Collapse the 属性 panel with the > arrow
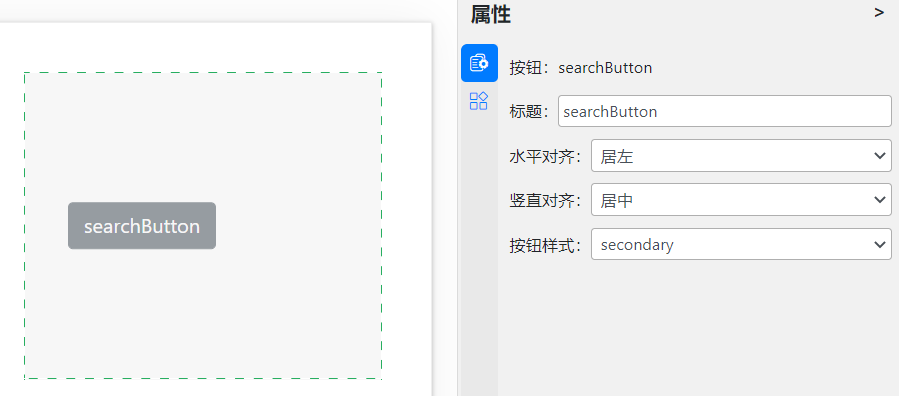 (x=879, y=13)
